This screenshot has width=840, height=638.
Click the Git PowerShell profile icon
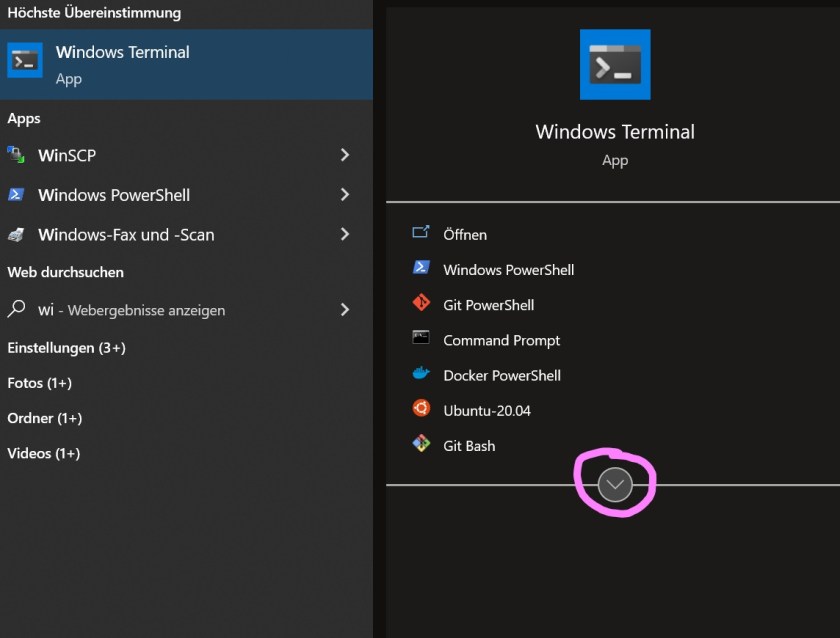421,304
